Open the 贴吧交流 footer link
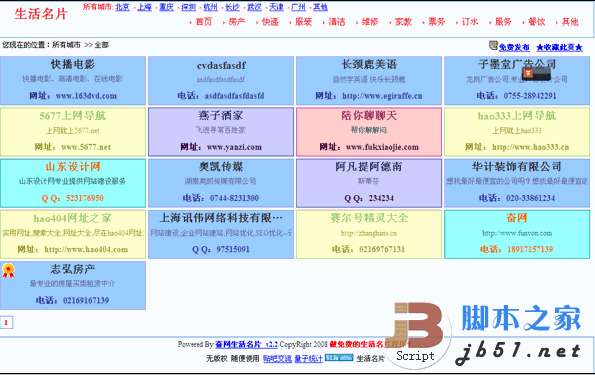Screen dimensions: 595x375 coord(277,358)
